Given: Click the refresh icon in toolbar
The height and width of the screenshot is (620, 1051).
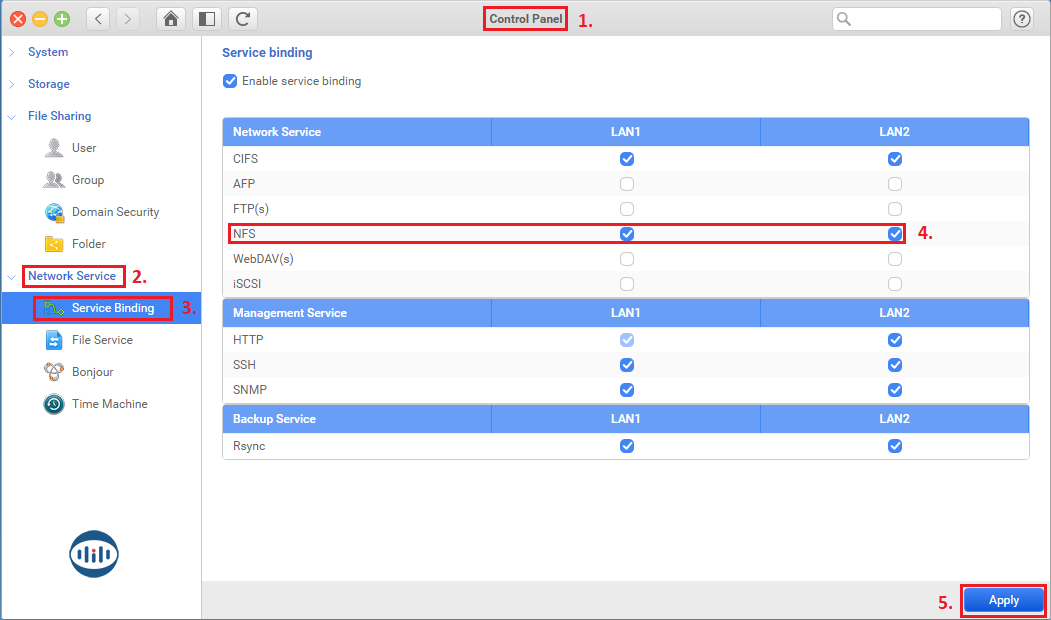Looking at the screenshot, I should [x=242, y=18].
